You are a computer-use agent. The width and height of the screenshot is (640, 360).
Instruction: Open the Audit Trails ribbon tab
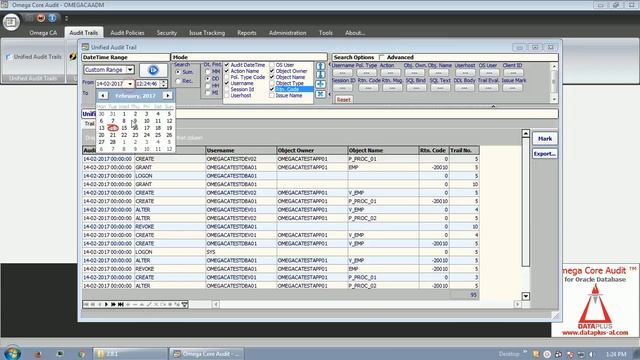(x=84, y=33)
